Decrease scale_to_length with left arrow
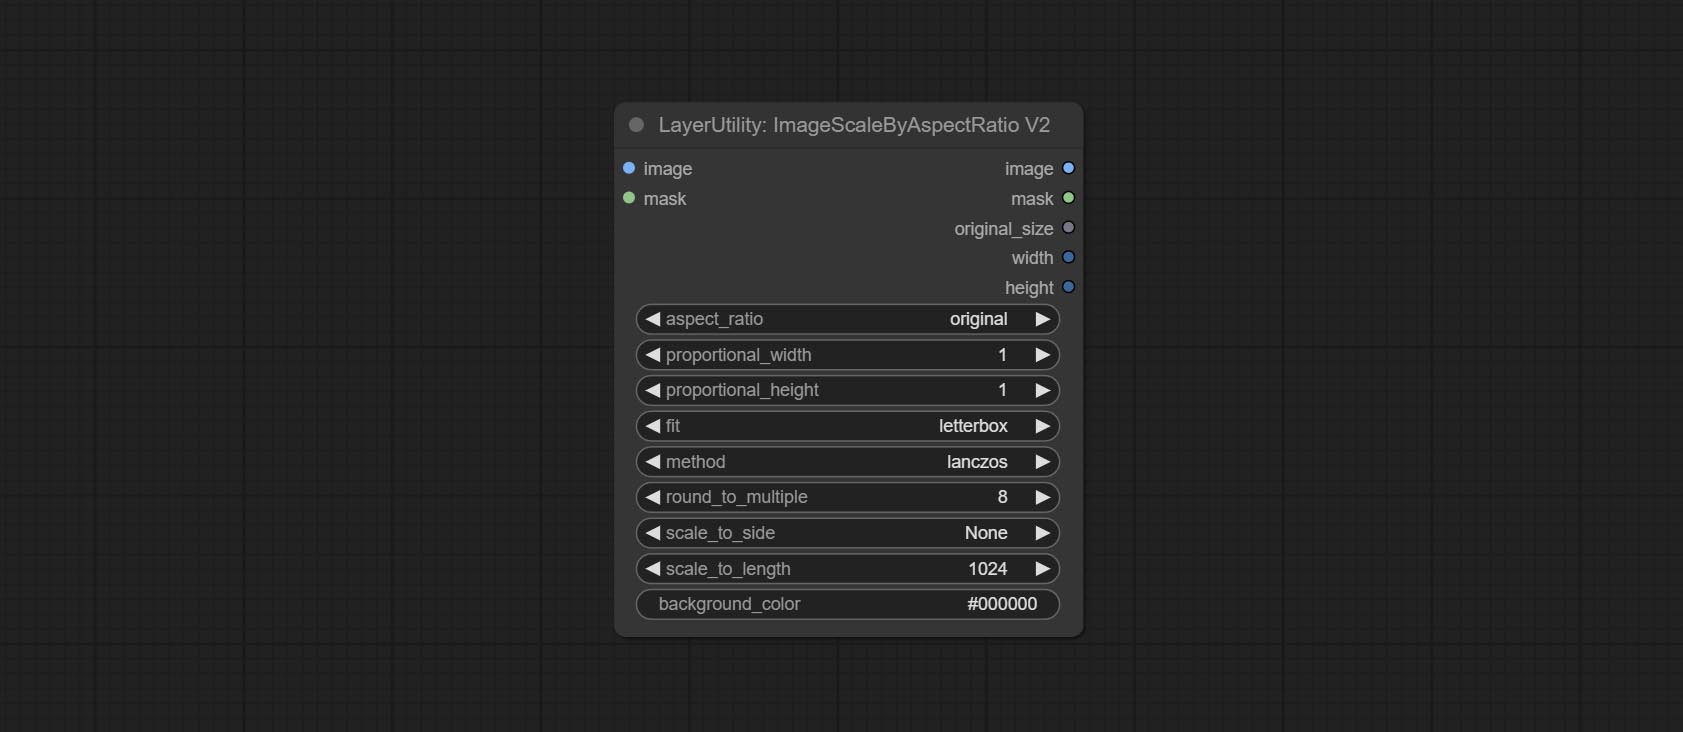Screen dimensions: 1683x732 [653, 569]
